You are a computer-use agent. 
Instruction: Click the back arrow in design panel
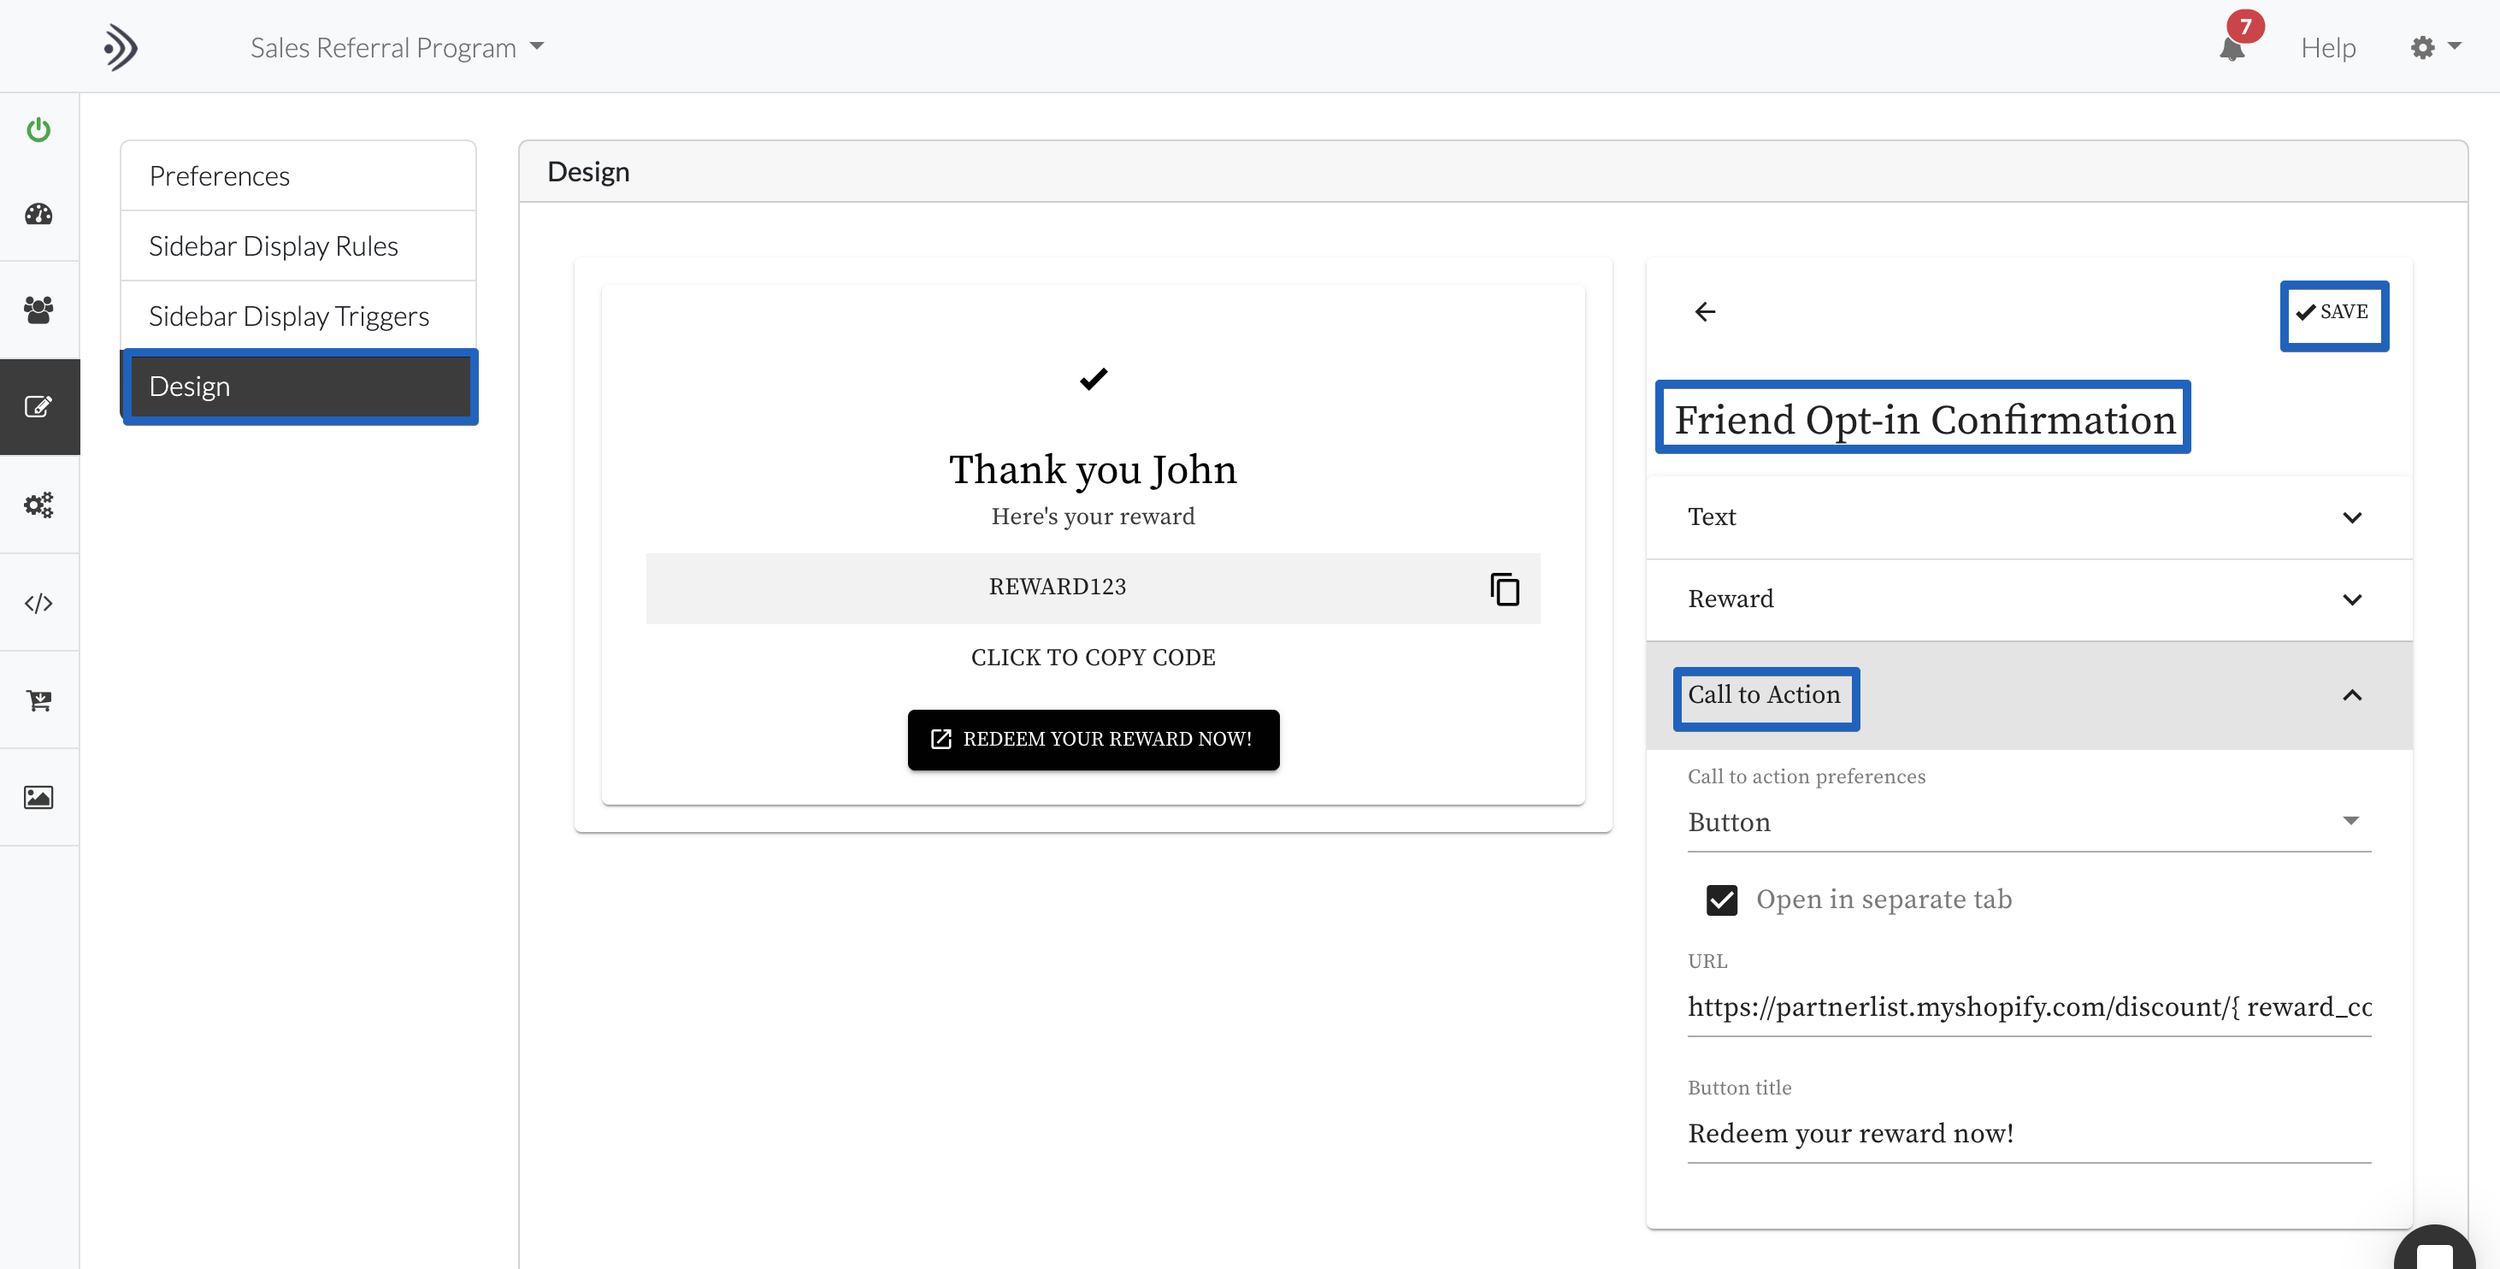click(x=1705, y=312)
